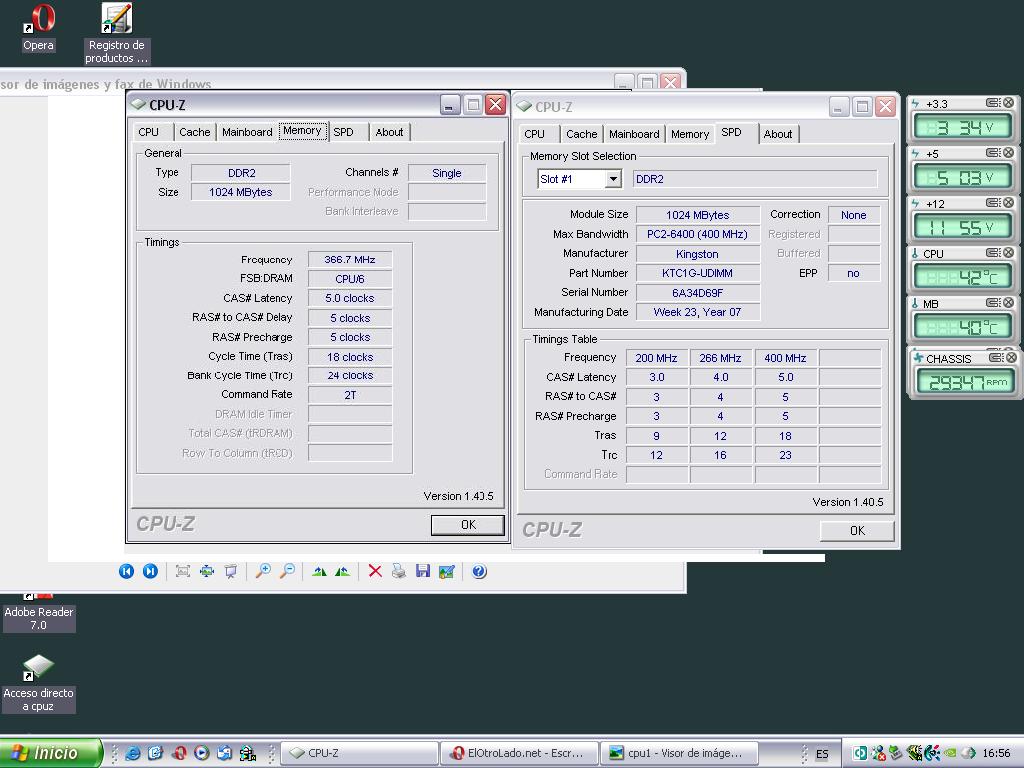Viewport: 1024px width, 768px height.
Task: Select the Best Fit icon in image viewer
Action: [x=183, y=571]
